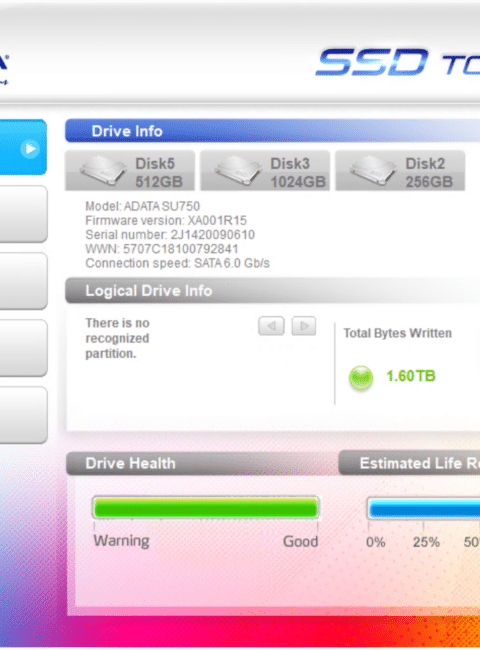Click the Connection speed: SATA 6.0 Gb/s line
This screenshot has width=480, height=650.
point(177,263)
